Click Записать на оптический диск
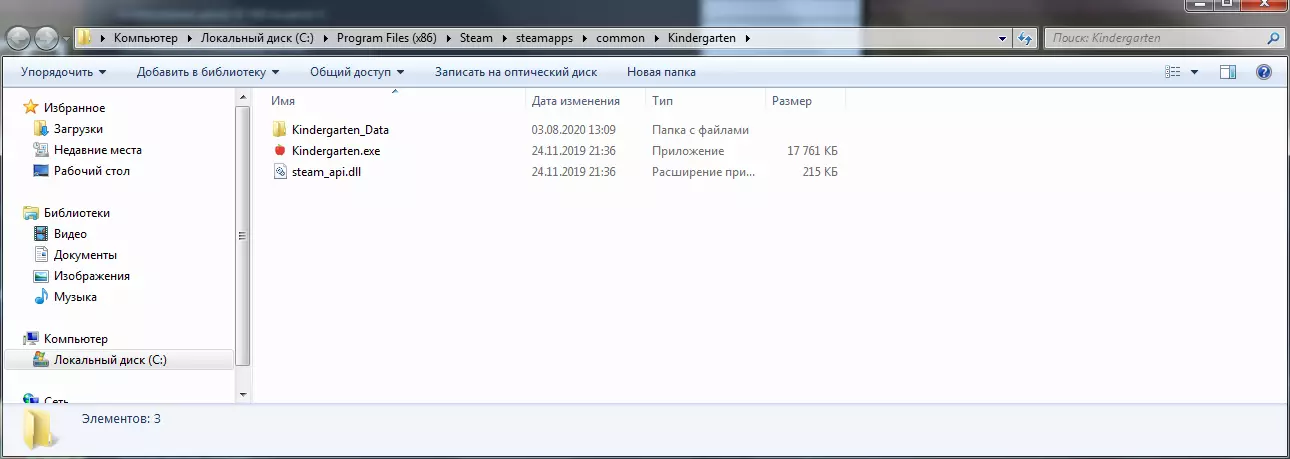Image resolution: width=1290 pixels, height=459 pixels. tap(516, 72)
